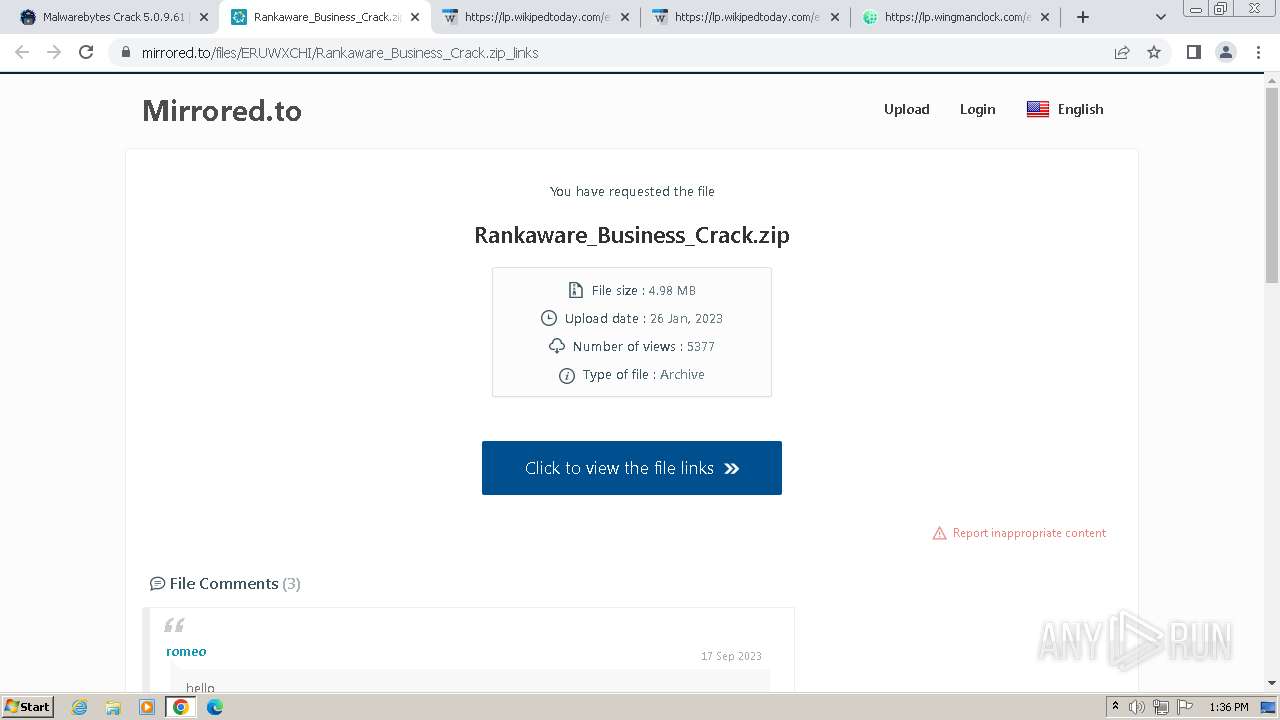Viewport: 1280px width, 720px height.
Task: Open the media player taskbar icon
Action: click(147, 707)
